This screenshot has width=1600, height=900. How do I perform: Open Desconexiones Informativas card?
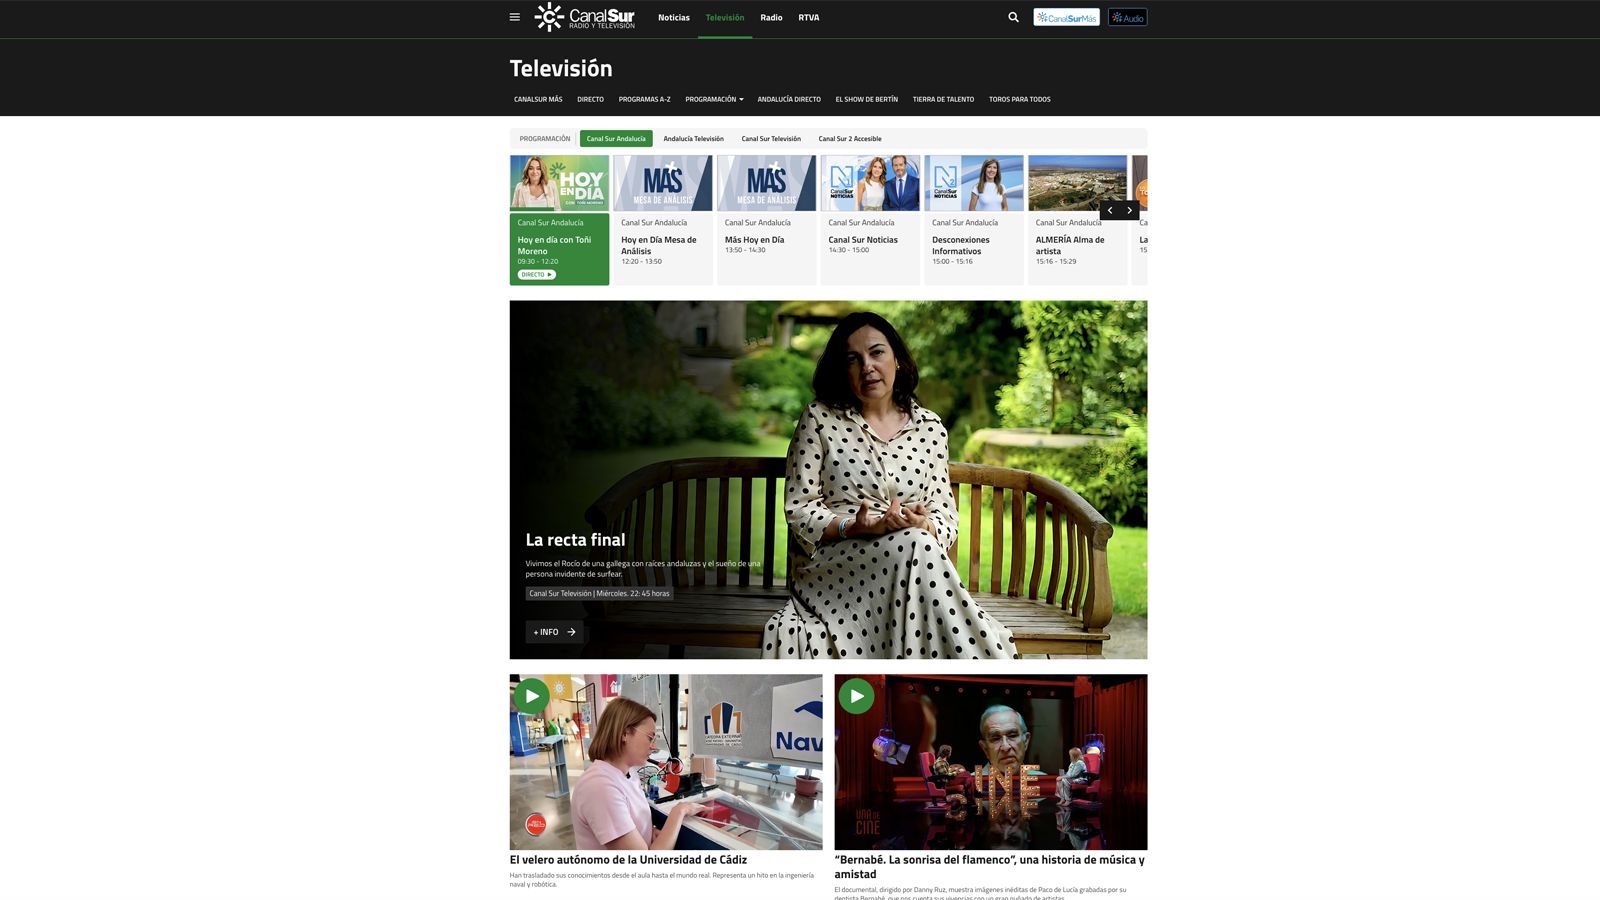pyautogui.click(x=974, y=220)
